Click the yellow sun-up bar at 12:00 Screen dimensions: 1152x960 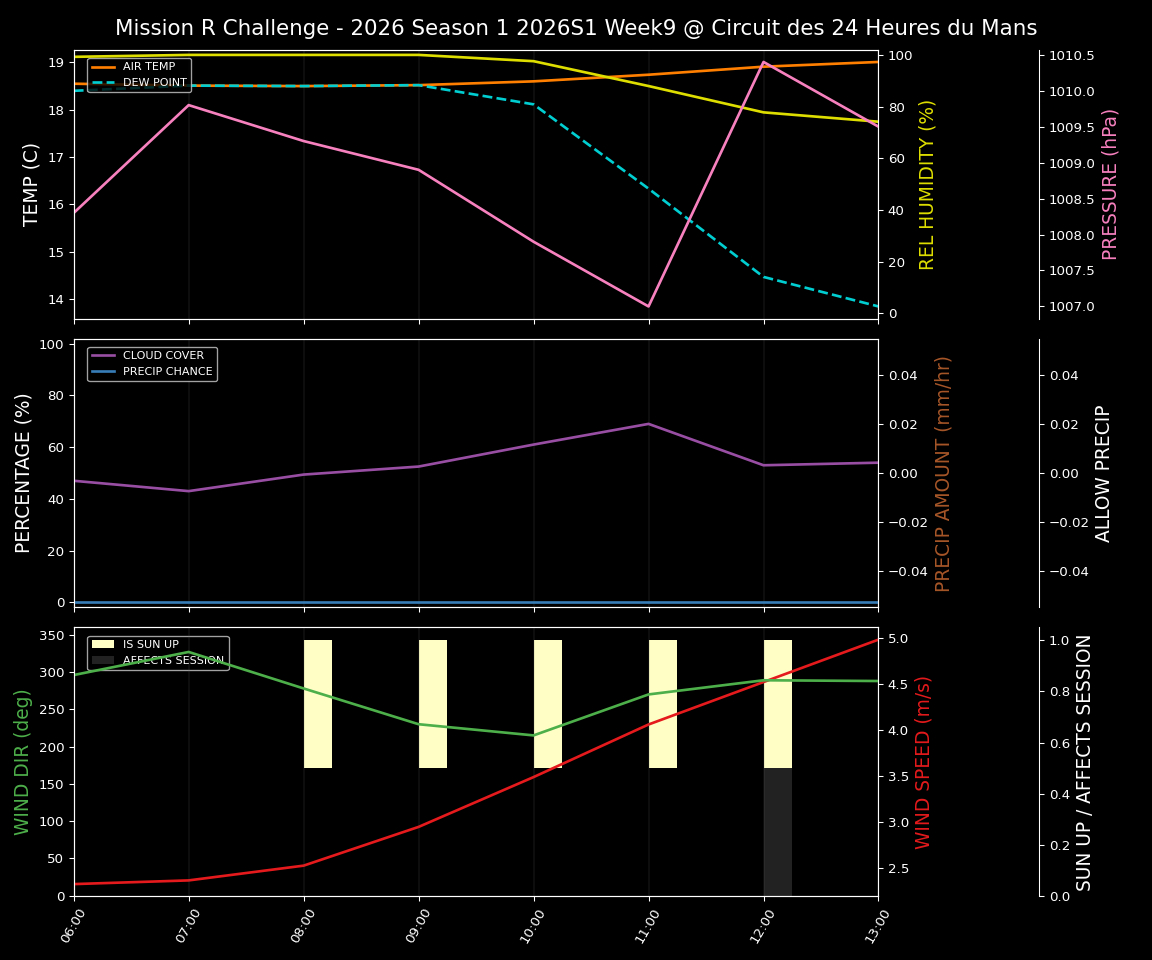776,700
